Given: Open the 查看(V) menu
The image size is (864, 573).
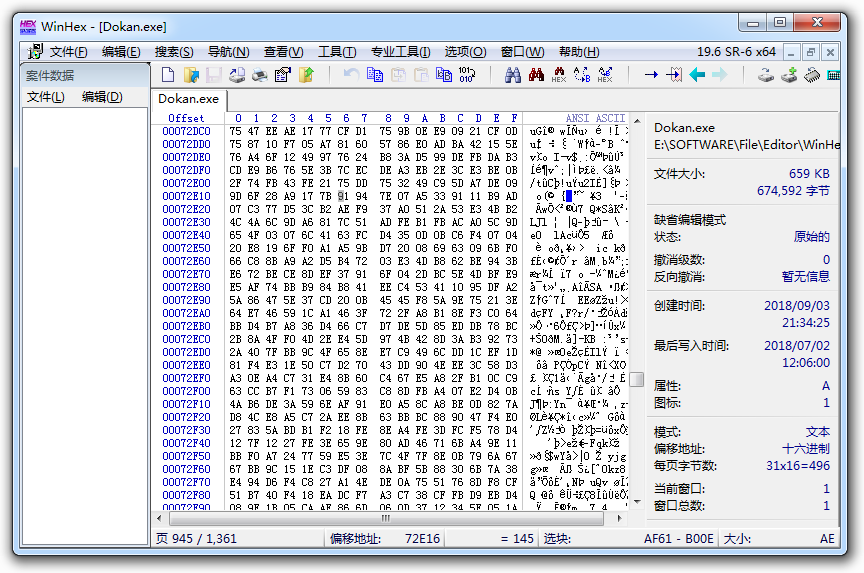Looking at the screenshot, I should [283, 52].
